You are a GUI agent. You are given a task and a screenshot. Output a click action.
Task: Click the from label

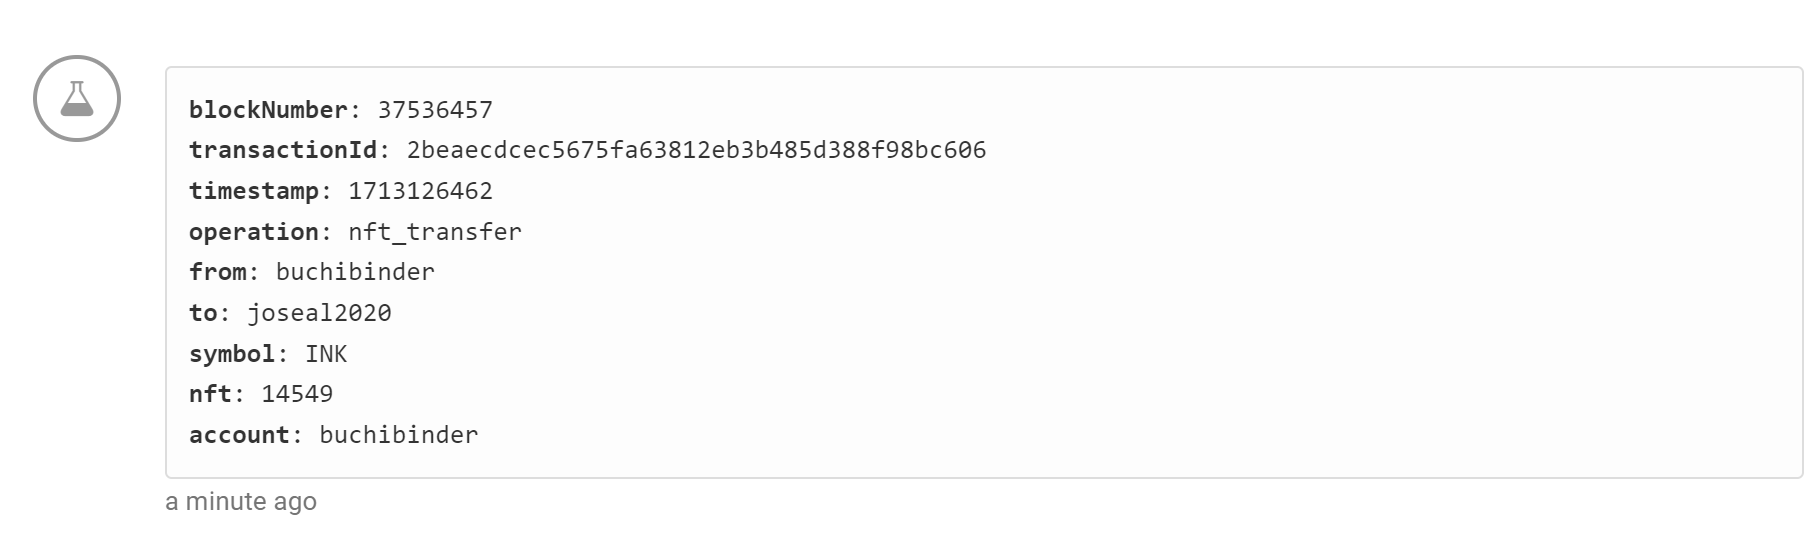[x=218, y=272]
